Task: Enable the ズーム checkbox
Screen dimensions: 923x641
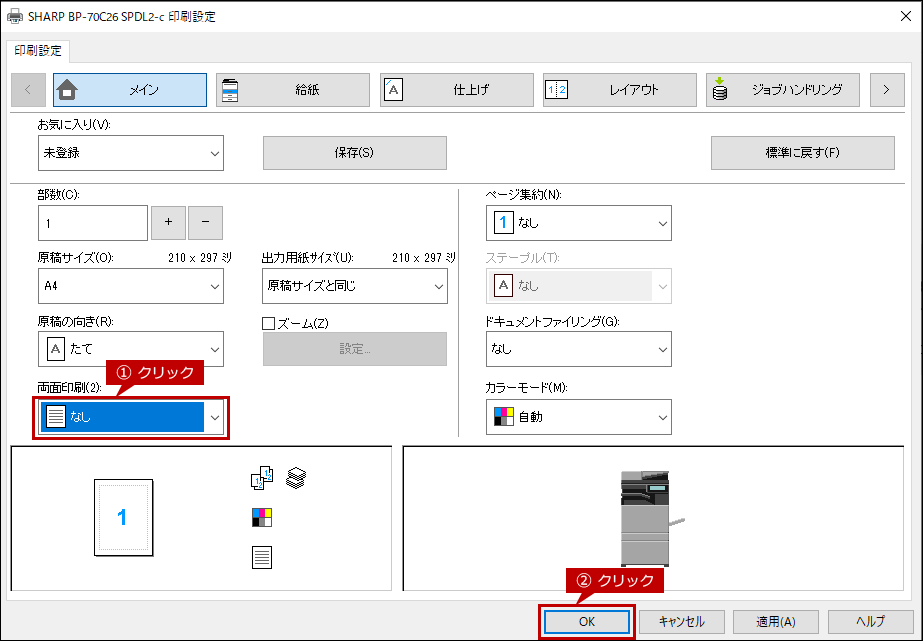Action: tap(268, 323)
